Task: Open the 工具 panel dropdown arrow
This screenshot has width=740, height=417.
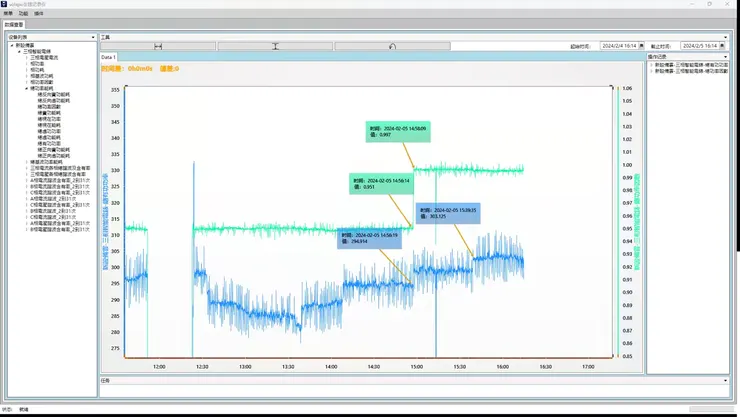Action: 725,37
